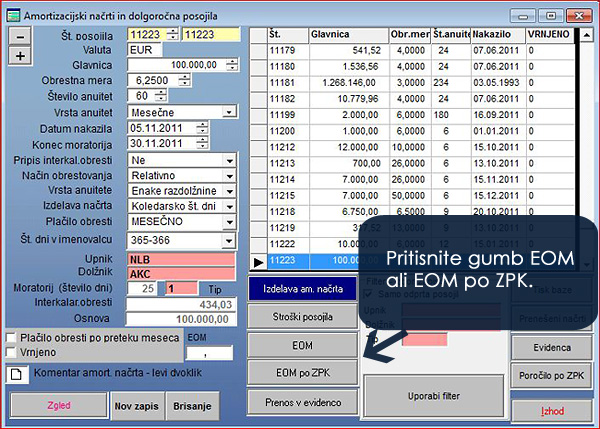Open the Vrsta anuitet dropdown

(230, 112)
